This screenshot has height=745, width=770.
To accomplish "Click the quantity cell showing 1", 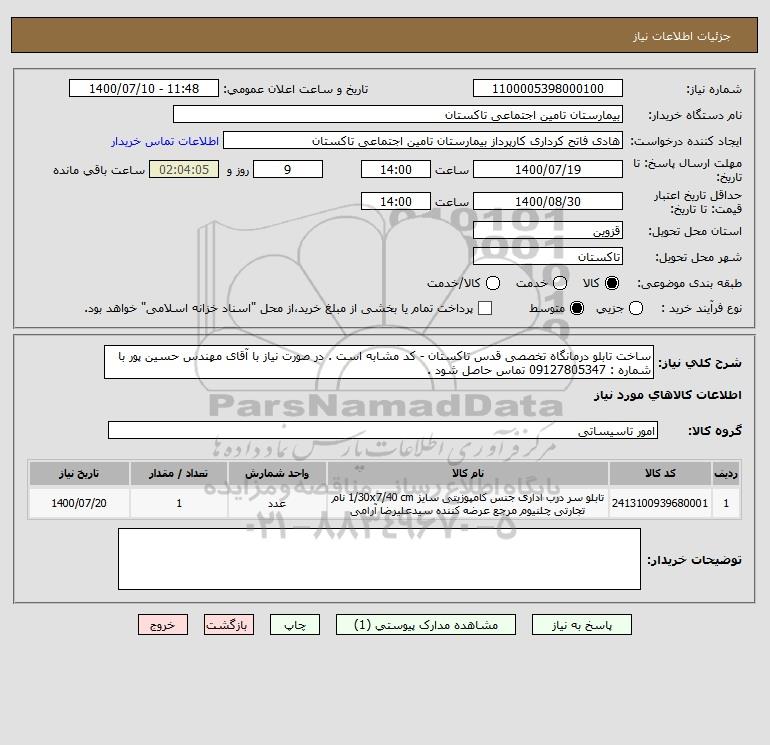I will 179,503.
